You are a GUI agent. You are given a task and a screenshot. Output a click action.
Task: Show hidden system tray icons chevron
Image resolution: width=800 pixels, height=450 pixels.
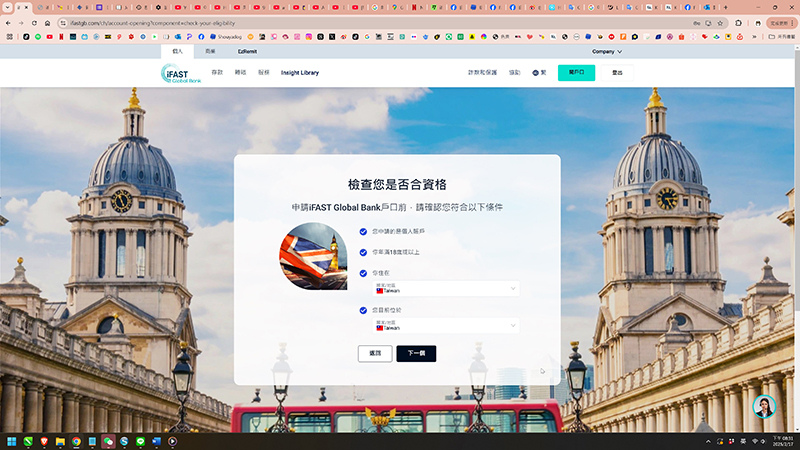point(708,441)
